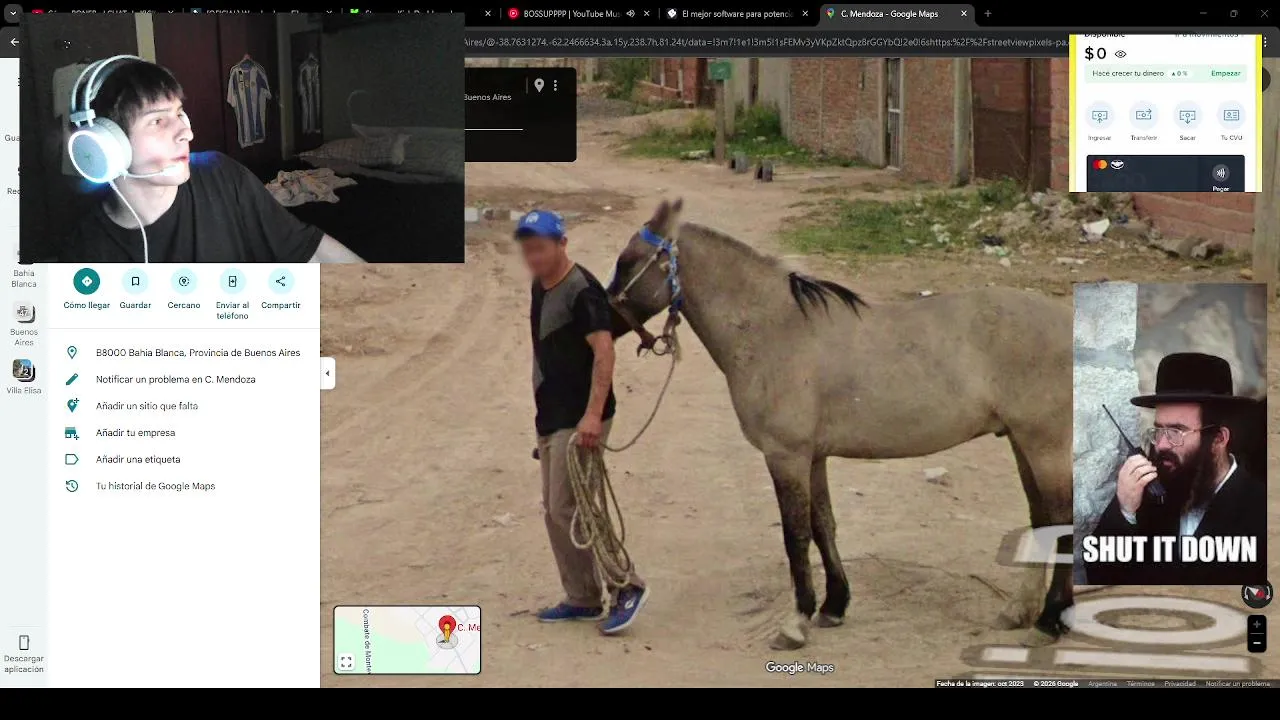The width and height of the screenshot is (1280, 720).
Task: Click Pagar contactless icon on card
Action: coord(1221,173)
